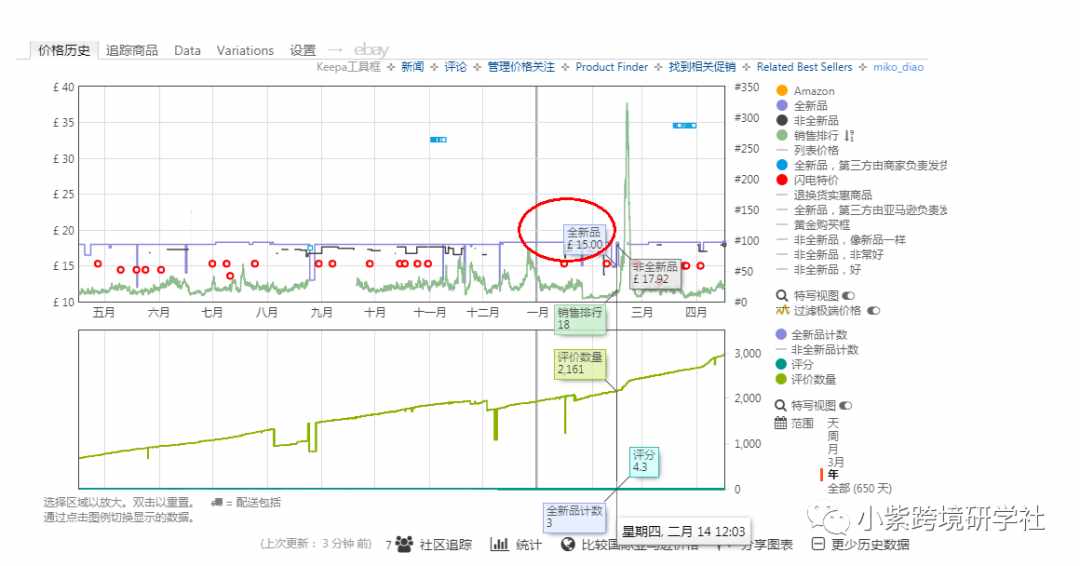Switch the upper 特写视图 toggle
This screenshot has width=1080, height=566.
(x=848, y=295)
